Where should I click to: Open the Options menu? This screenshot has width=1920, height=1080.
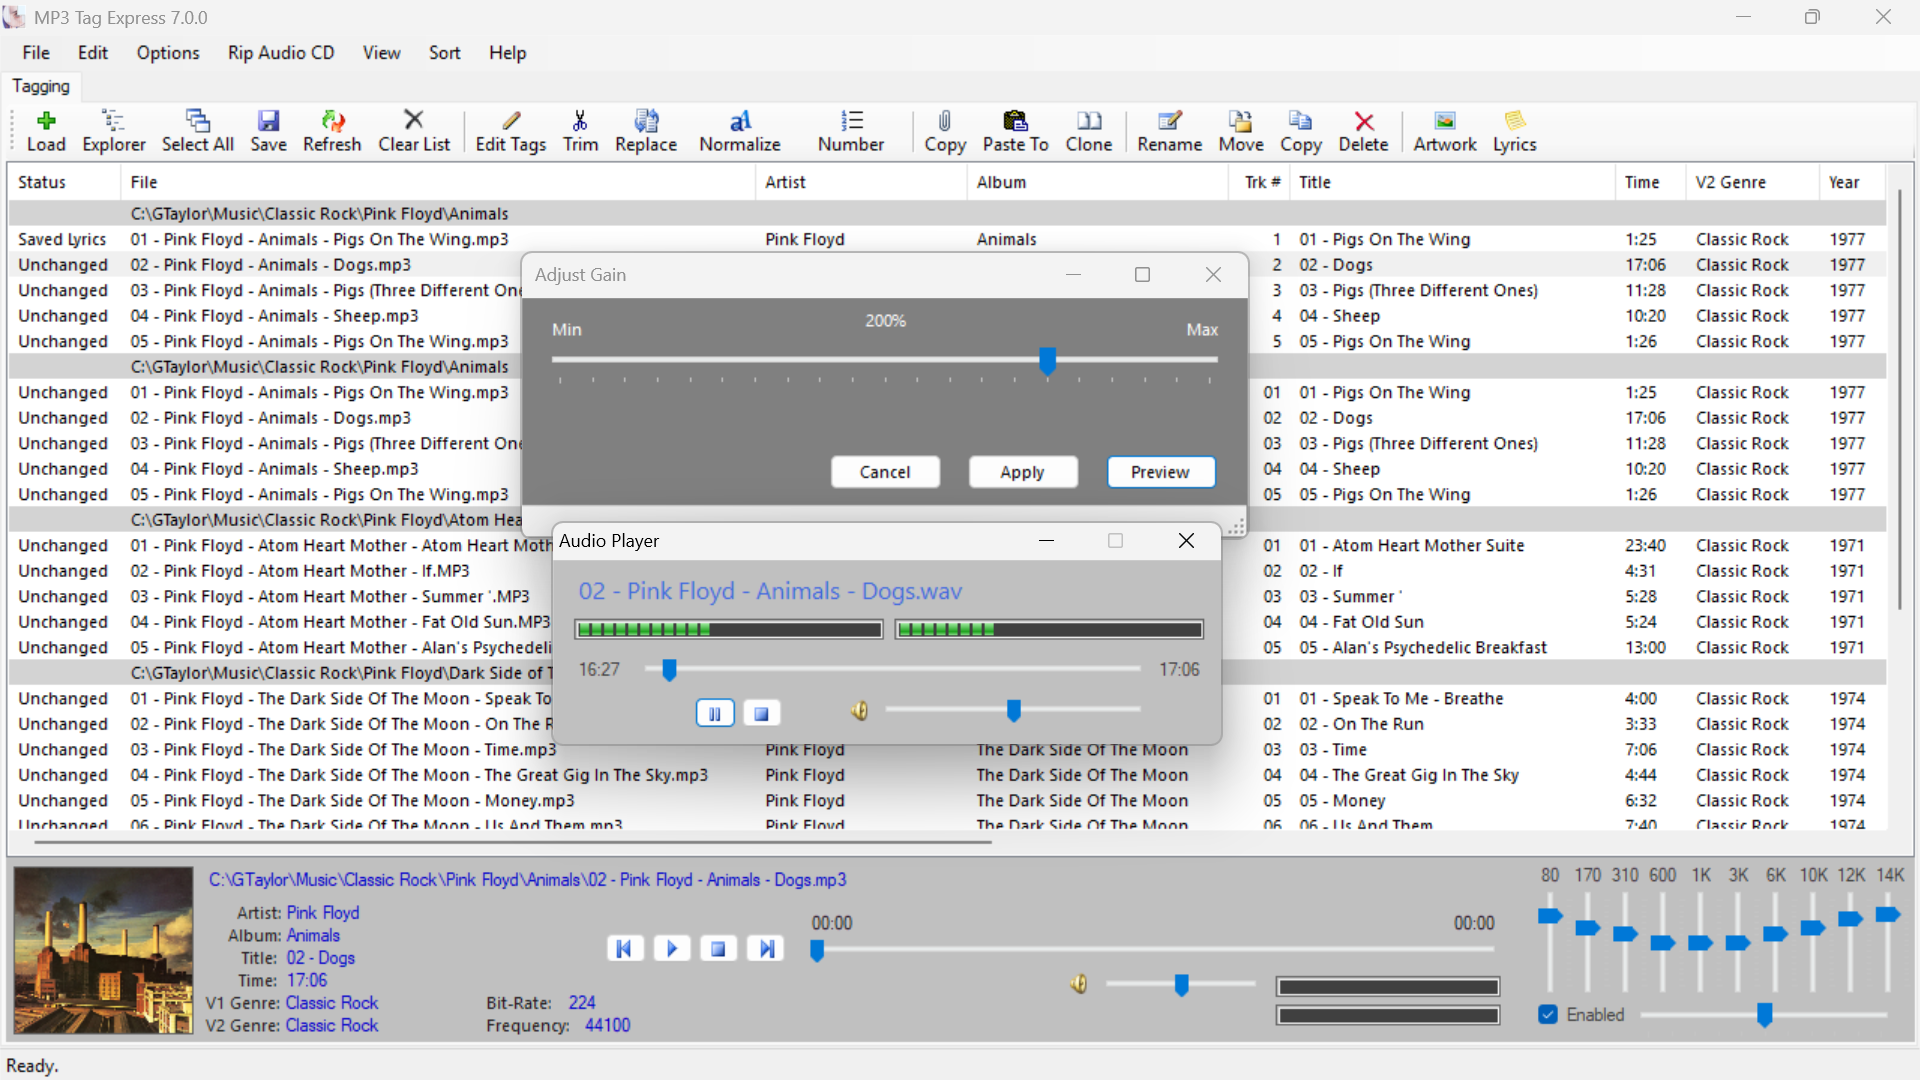coord(168,53)
